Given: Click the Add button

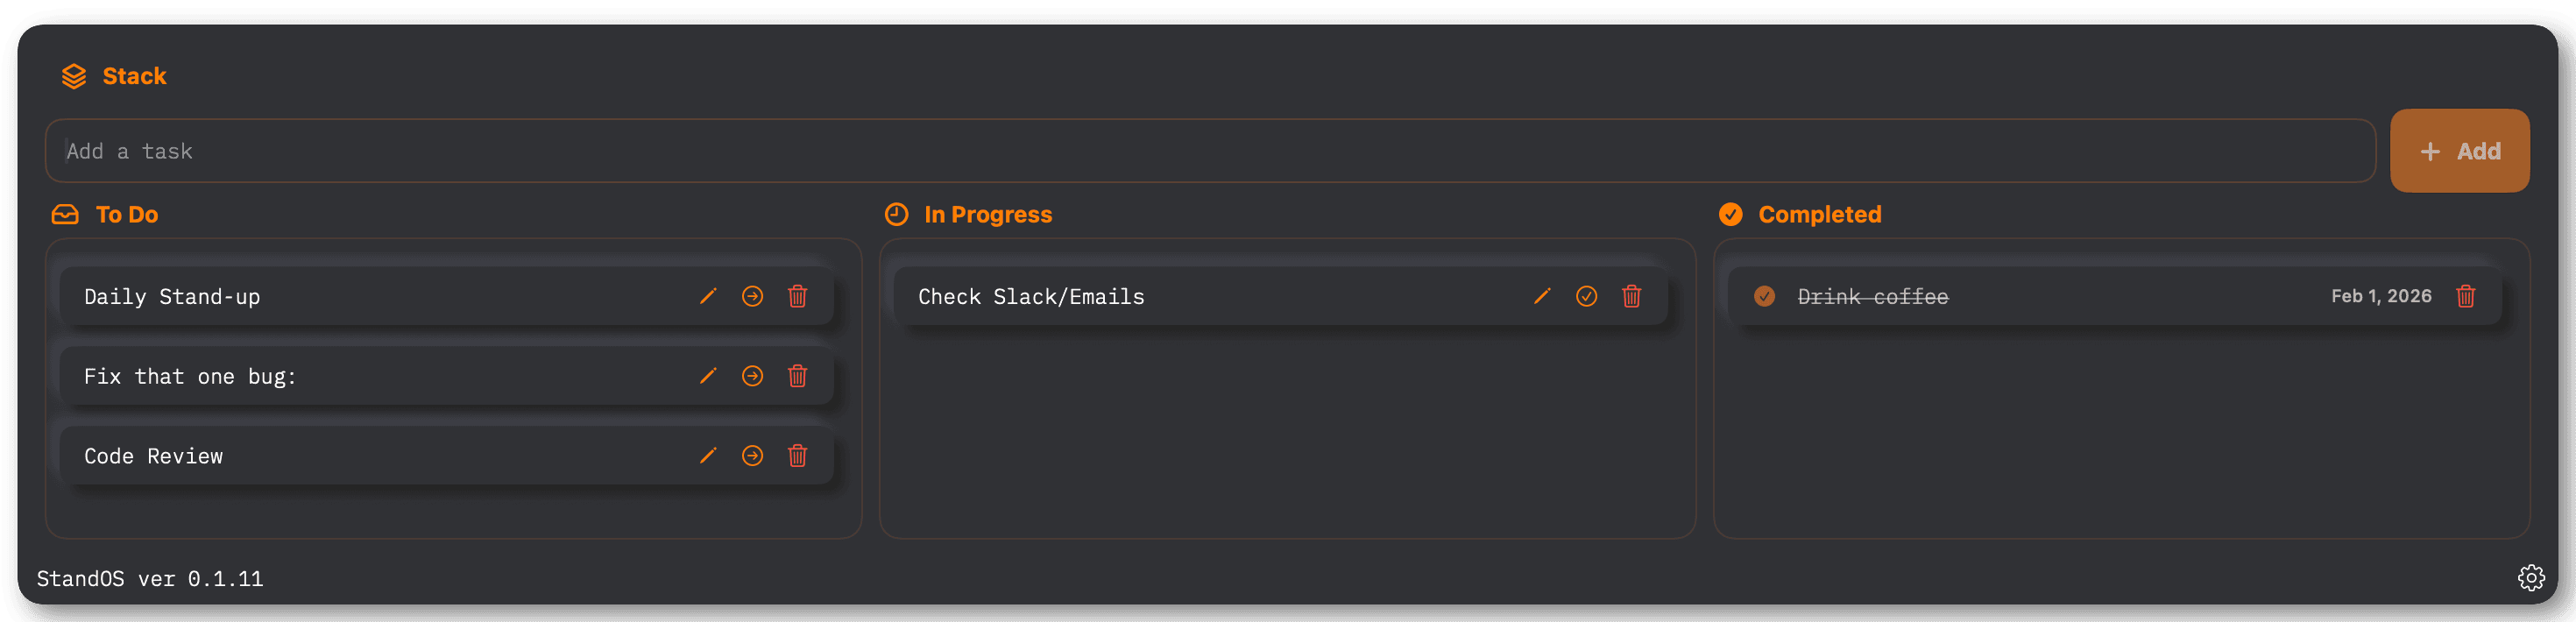Looking at the screenshot, I should click(2459, 151).
